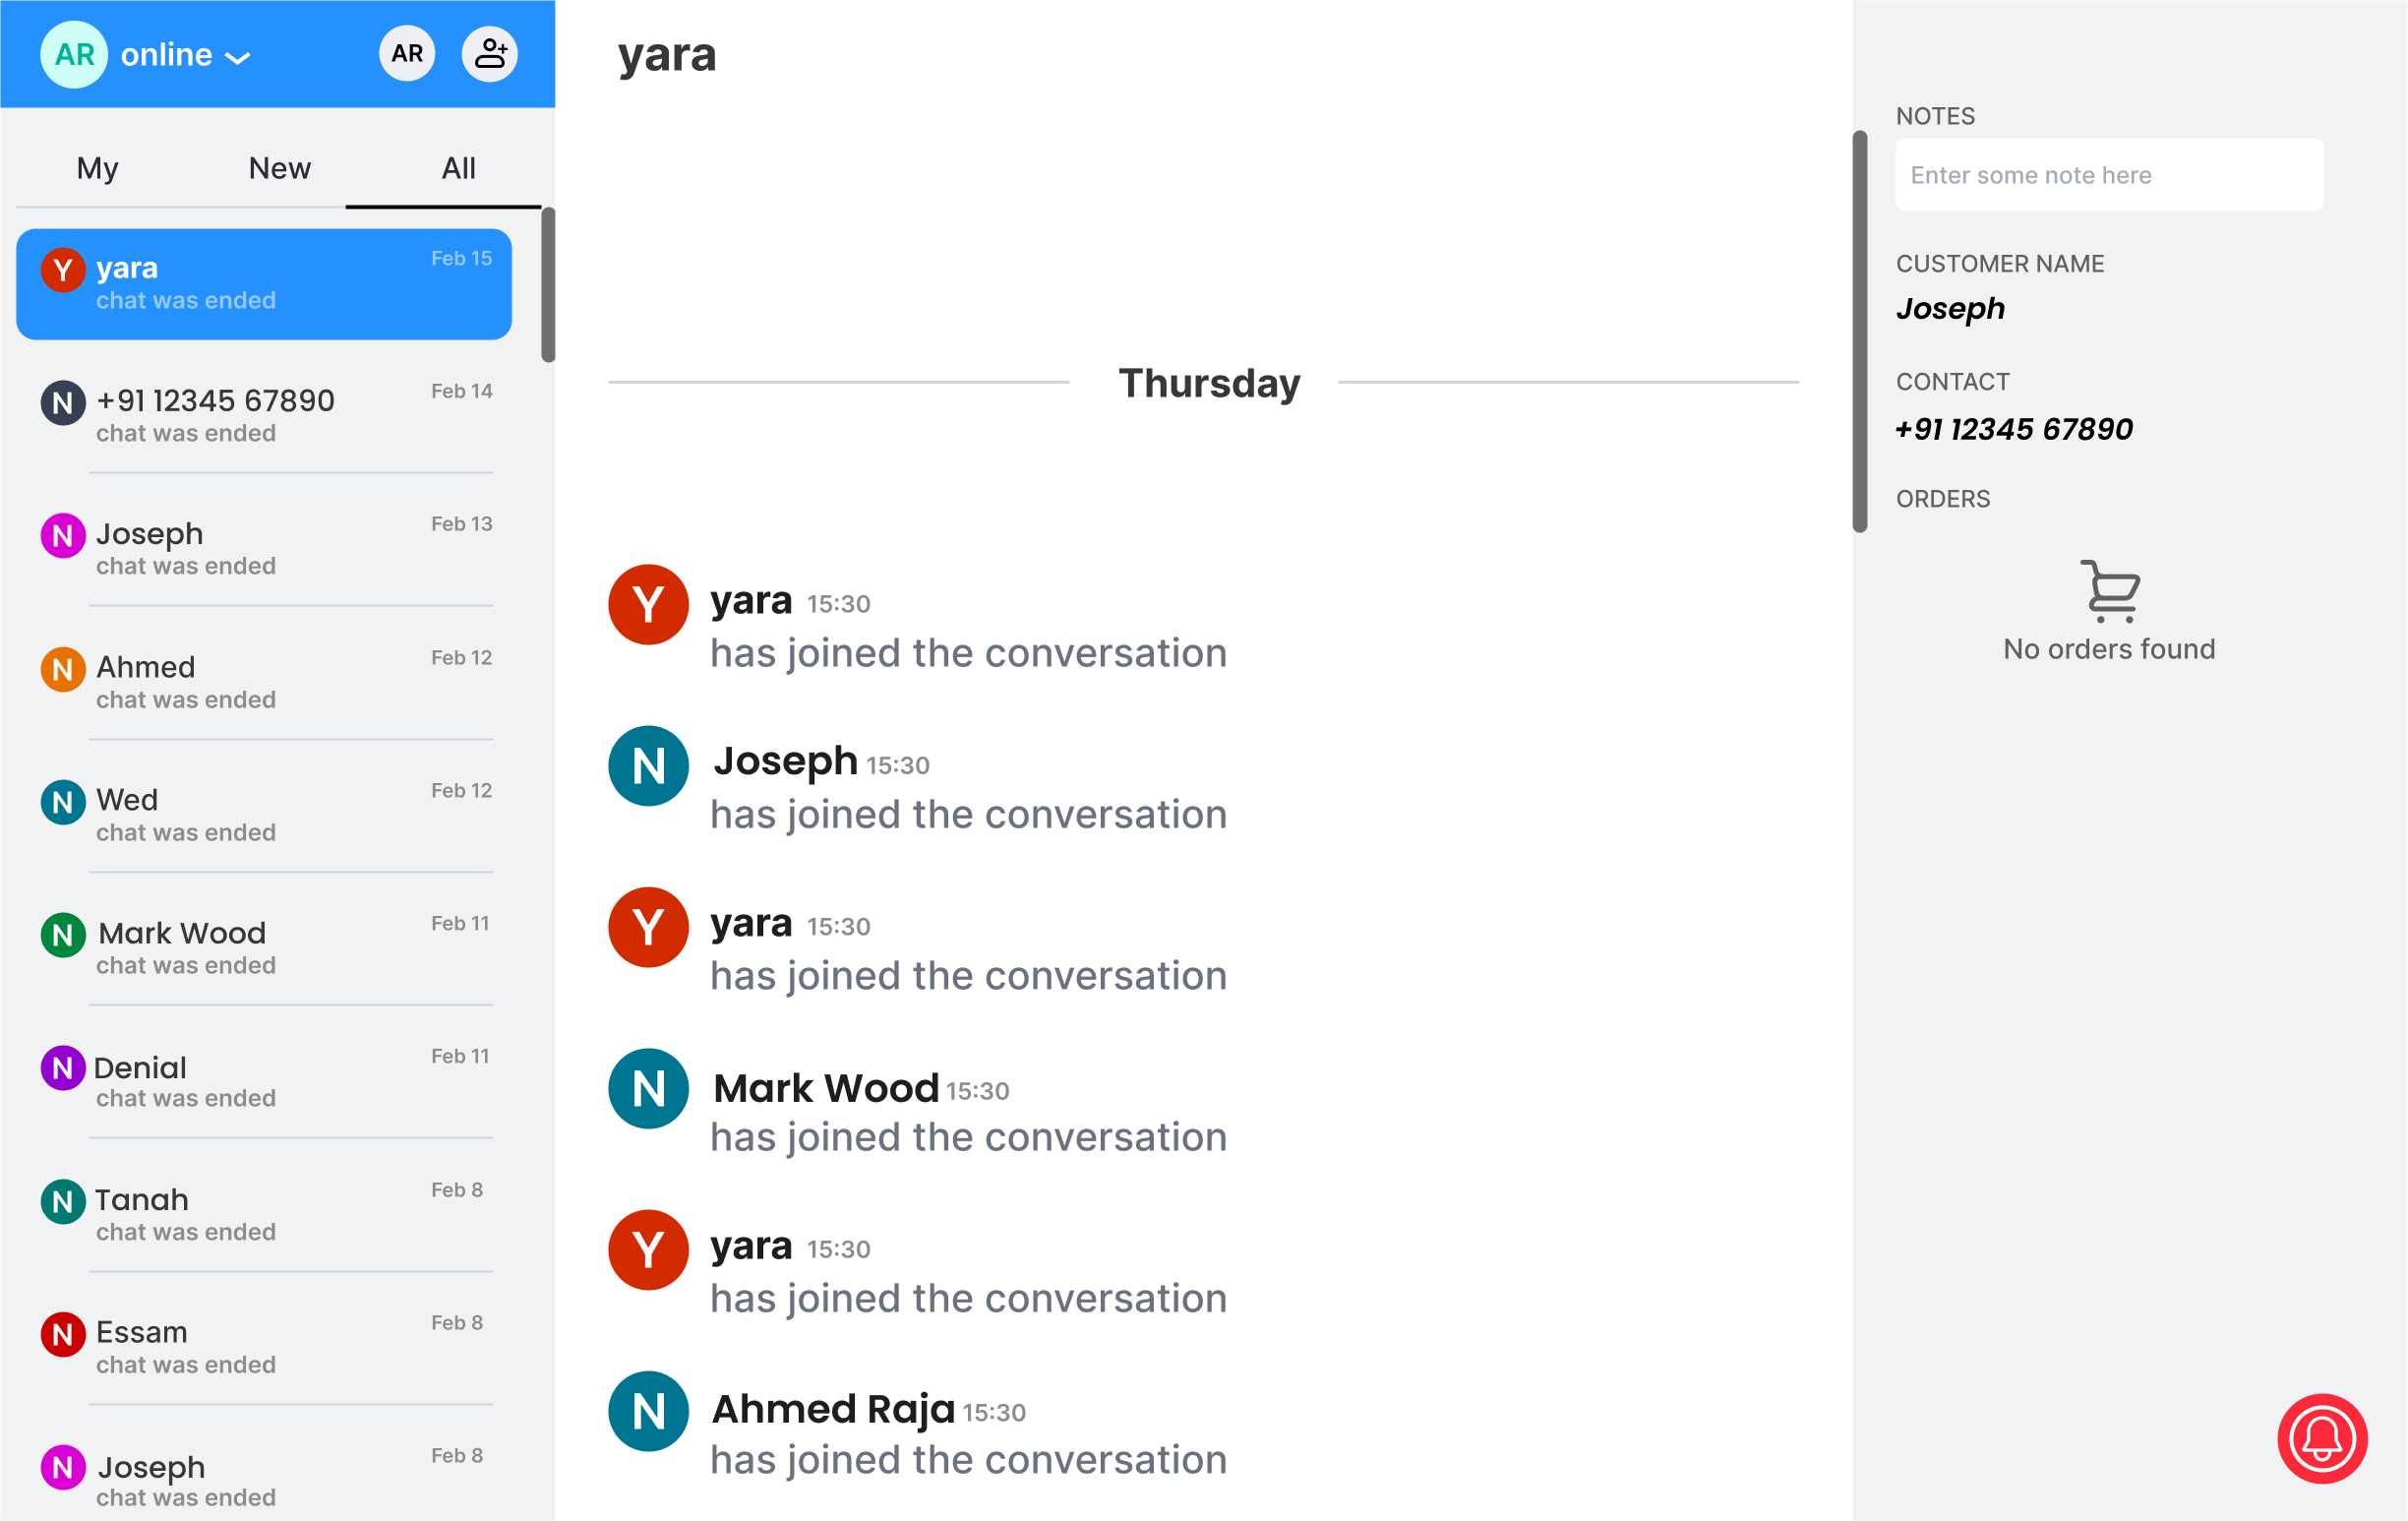This screenshot has height=1521, width=2408.
Task: Click the green AR status avatar
Action: [x=74, y=54]
